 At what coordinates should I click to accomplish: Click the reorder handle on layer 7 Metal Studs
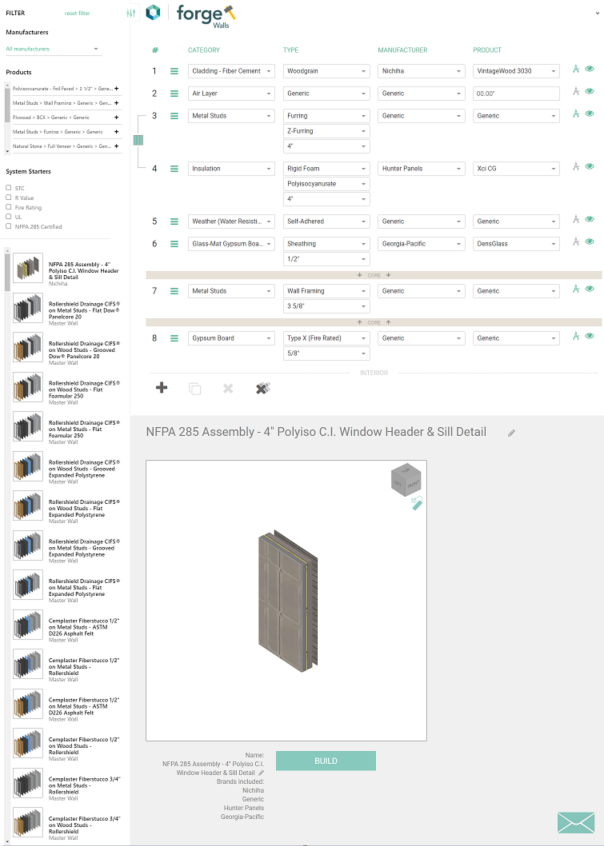174,291
